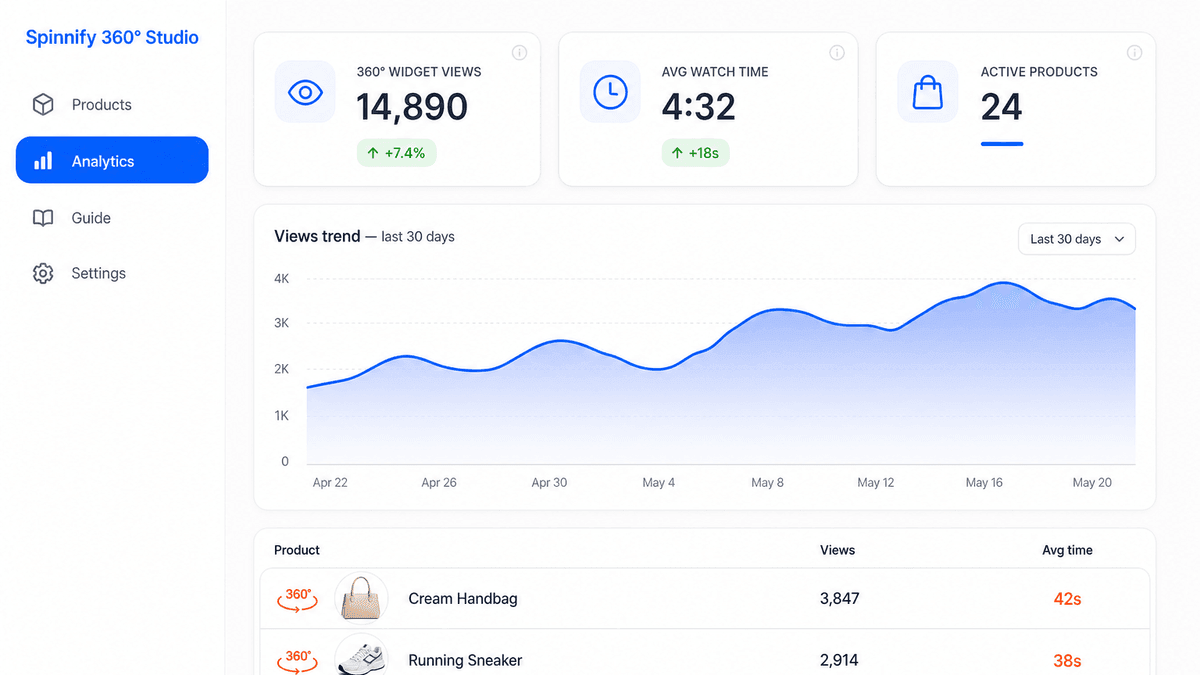The height and width of the screenshot is (675, 1200).
Task: Open info icon on Avg Watch Time card
Action: [837, 53]
